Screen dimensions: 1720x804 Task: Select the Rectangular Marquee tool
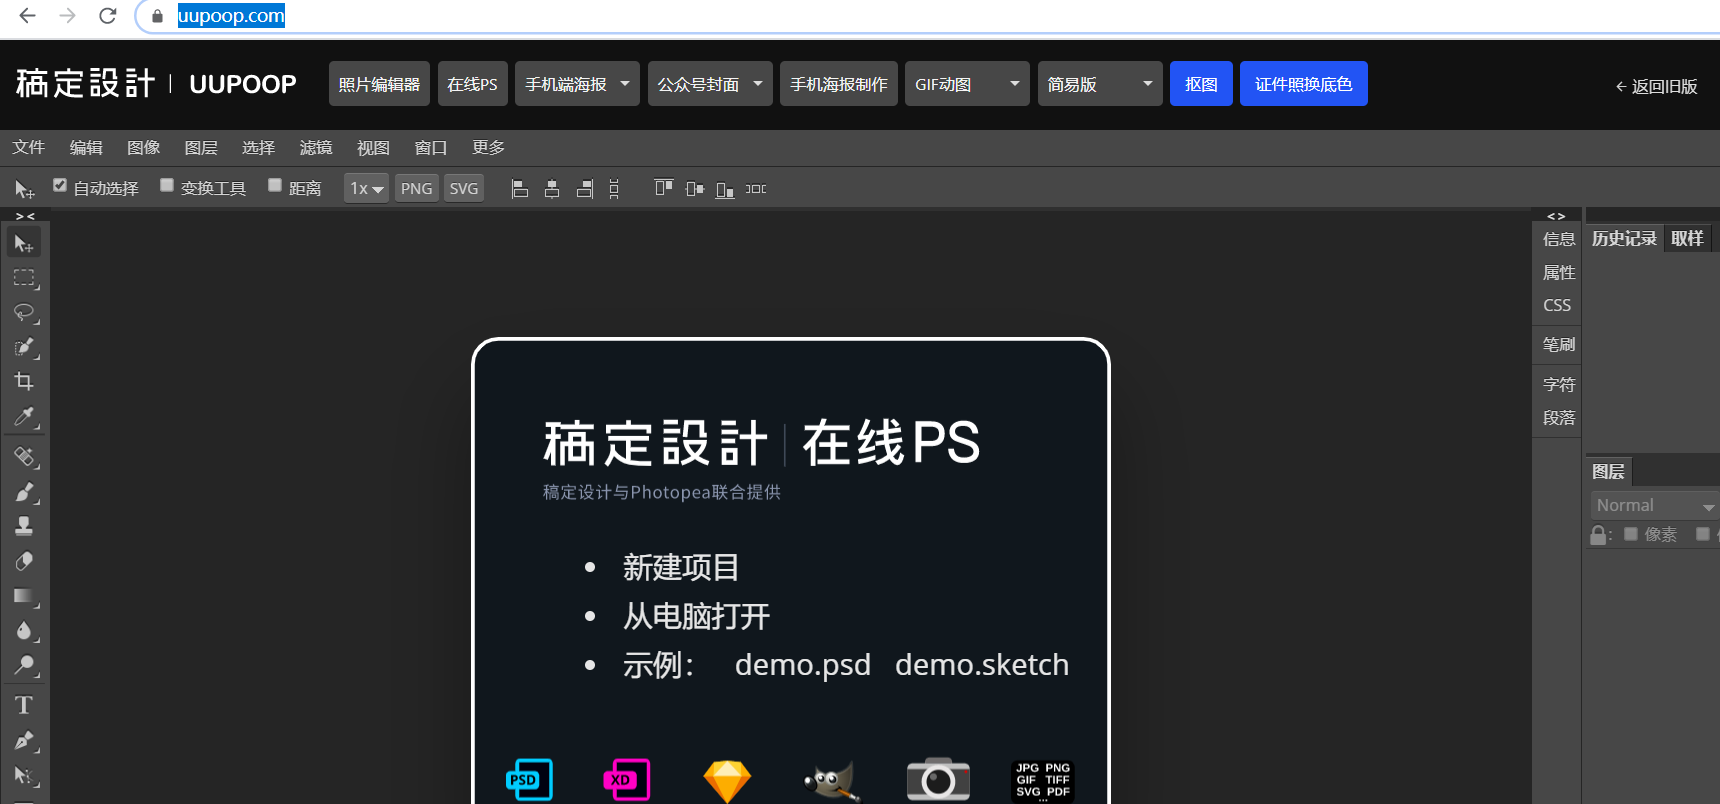[x=24, y=278]
